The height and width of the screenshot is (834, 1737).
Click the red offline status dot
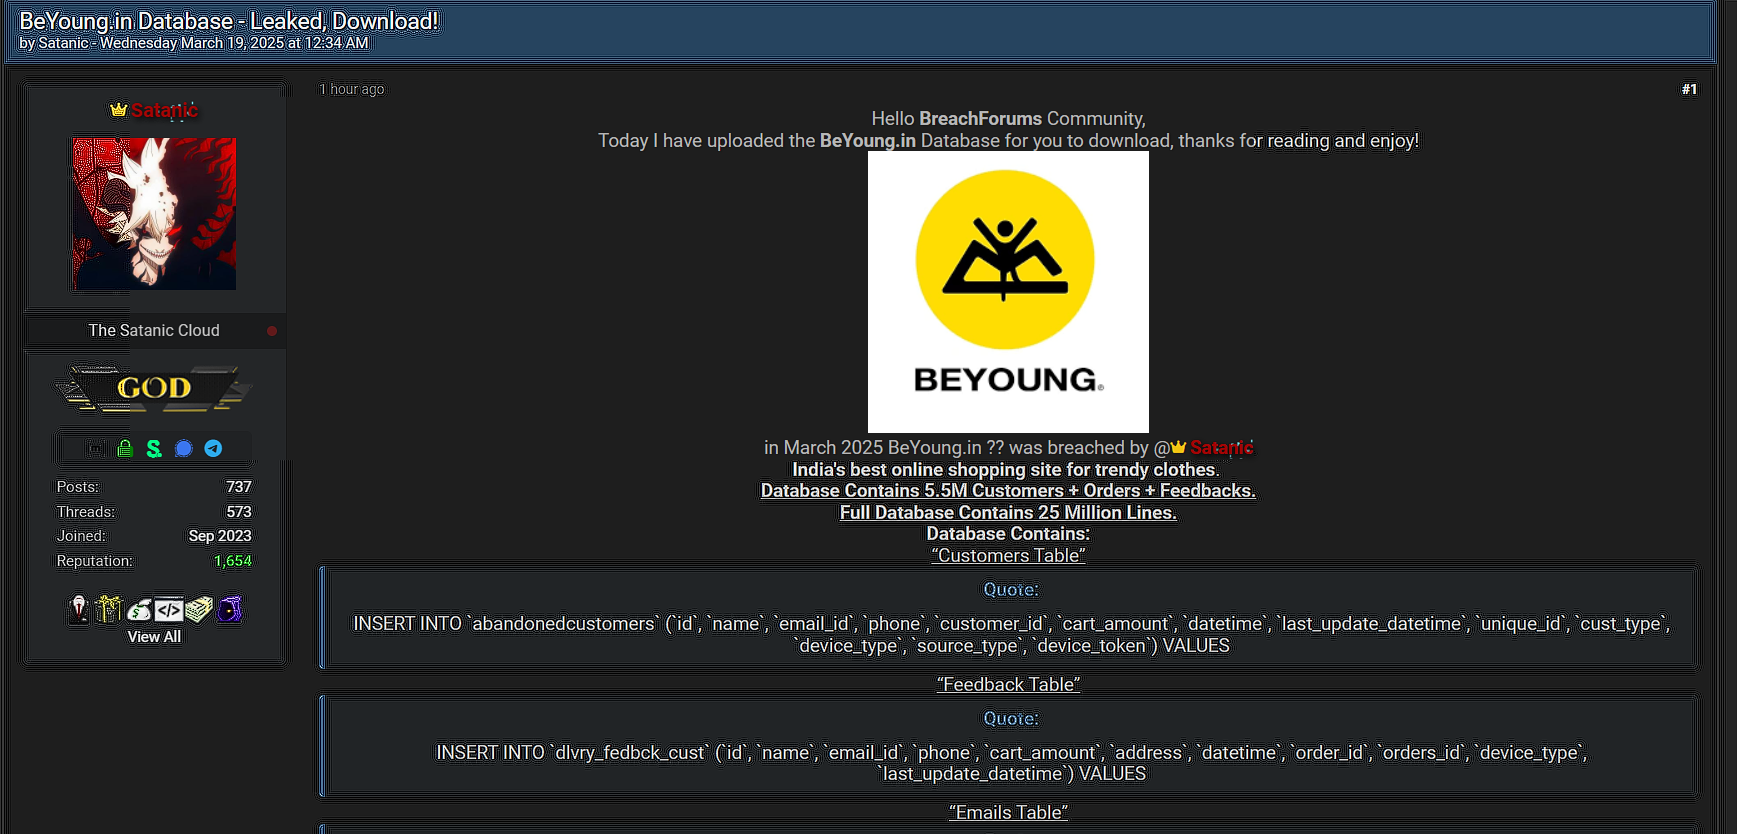click(x=272, y=331)
